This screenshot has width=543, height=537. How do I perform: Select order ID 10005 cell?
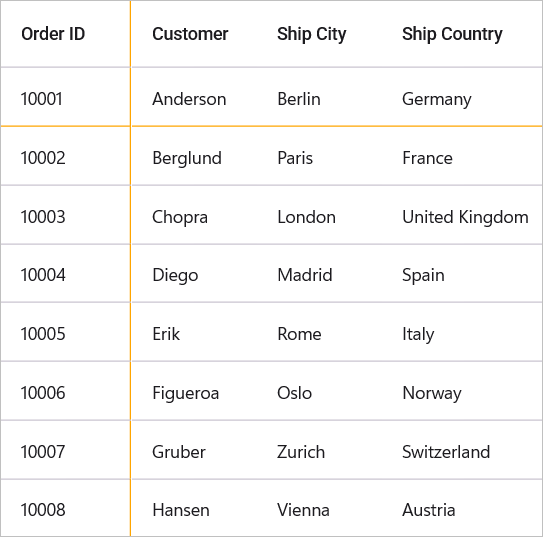coord(65,332)
